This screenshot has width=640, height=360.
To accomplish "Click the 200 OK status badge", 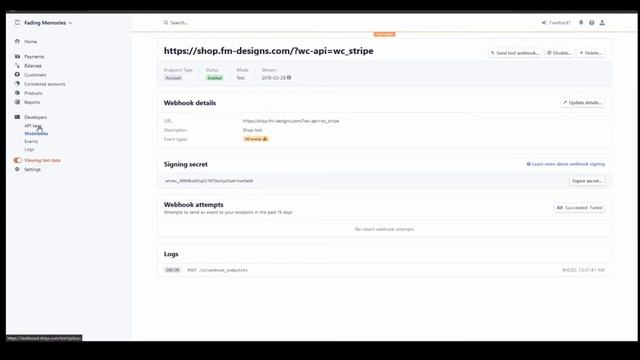I will coord(172,270).
